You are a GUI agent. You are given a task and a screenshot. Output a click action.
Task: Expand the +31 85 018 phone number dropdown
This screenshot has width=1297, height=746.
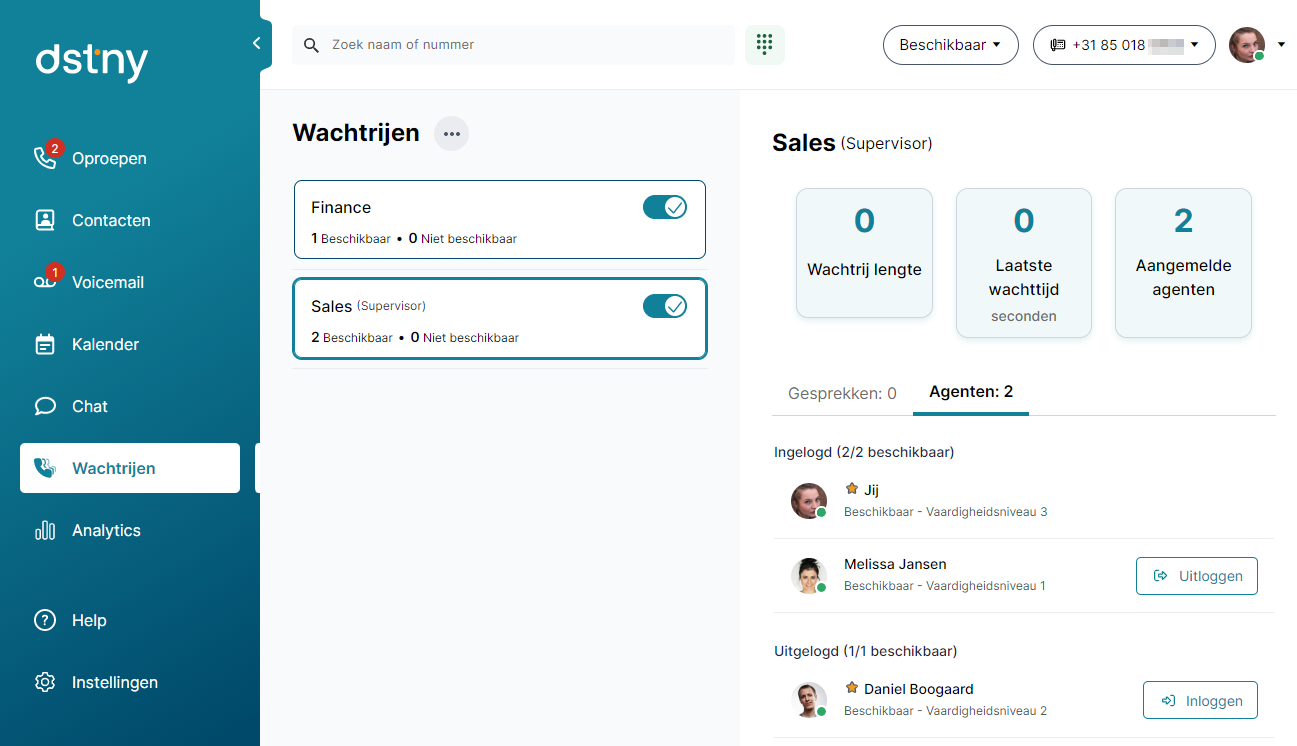[1123, 45]
